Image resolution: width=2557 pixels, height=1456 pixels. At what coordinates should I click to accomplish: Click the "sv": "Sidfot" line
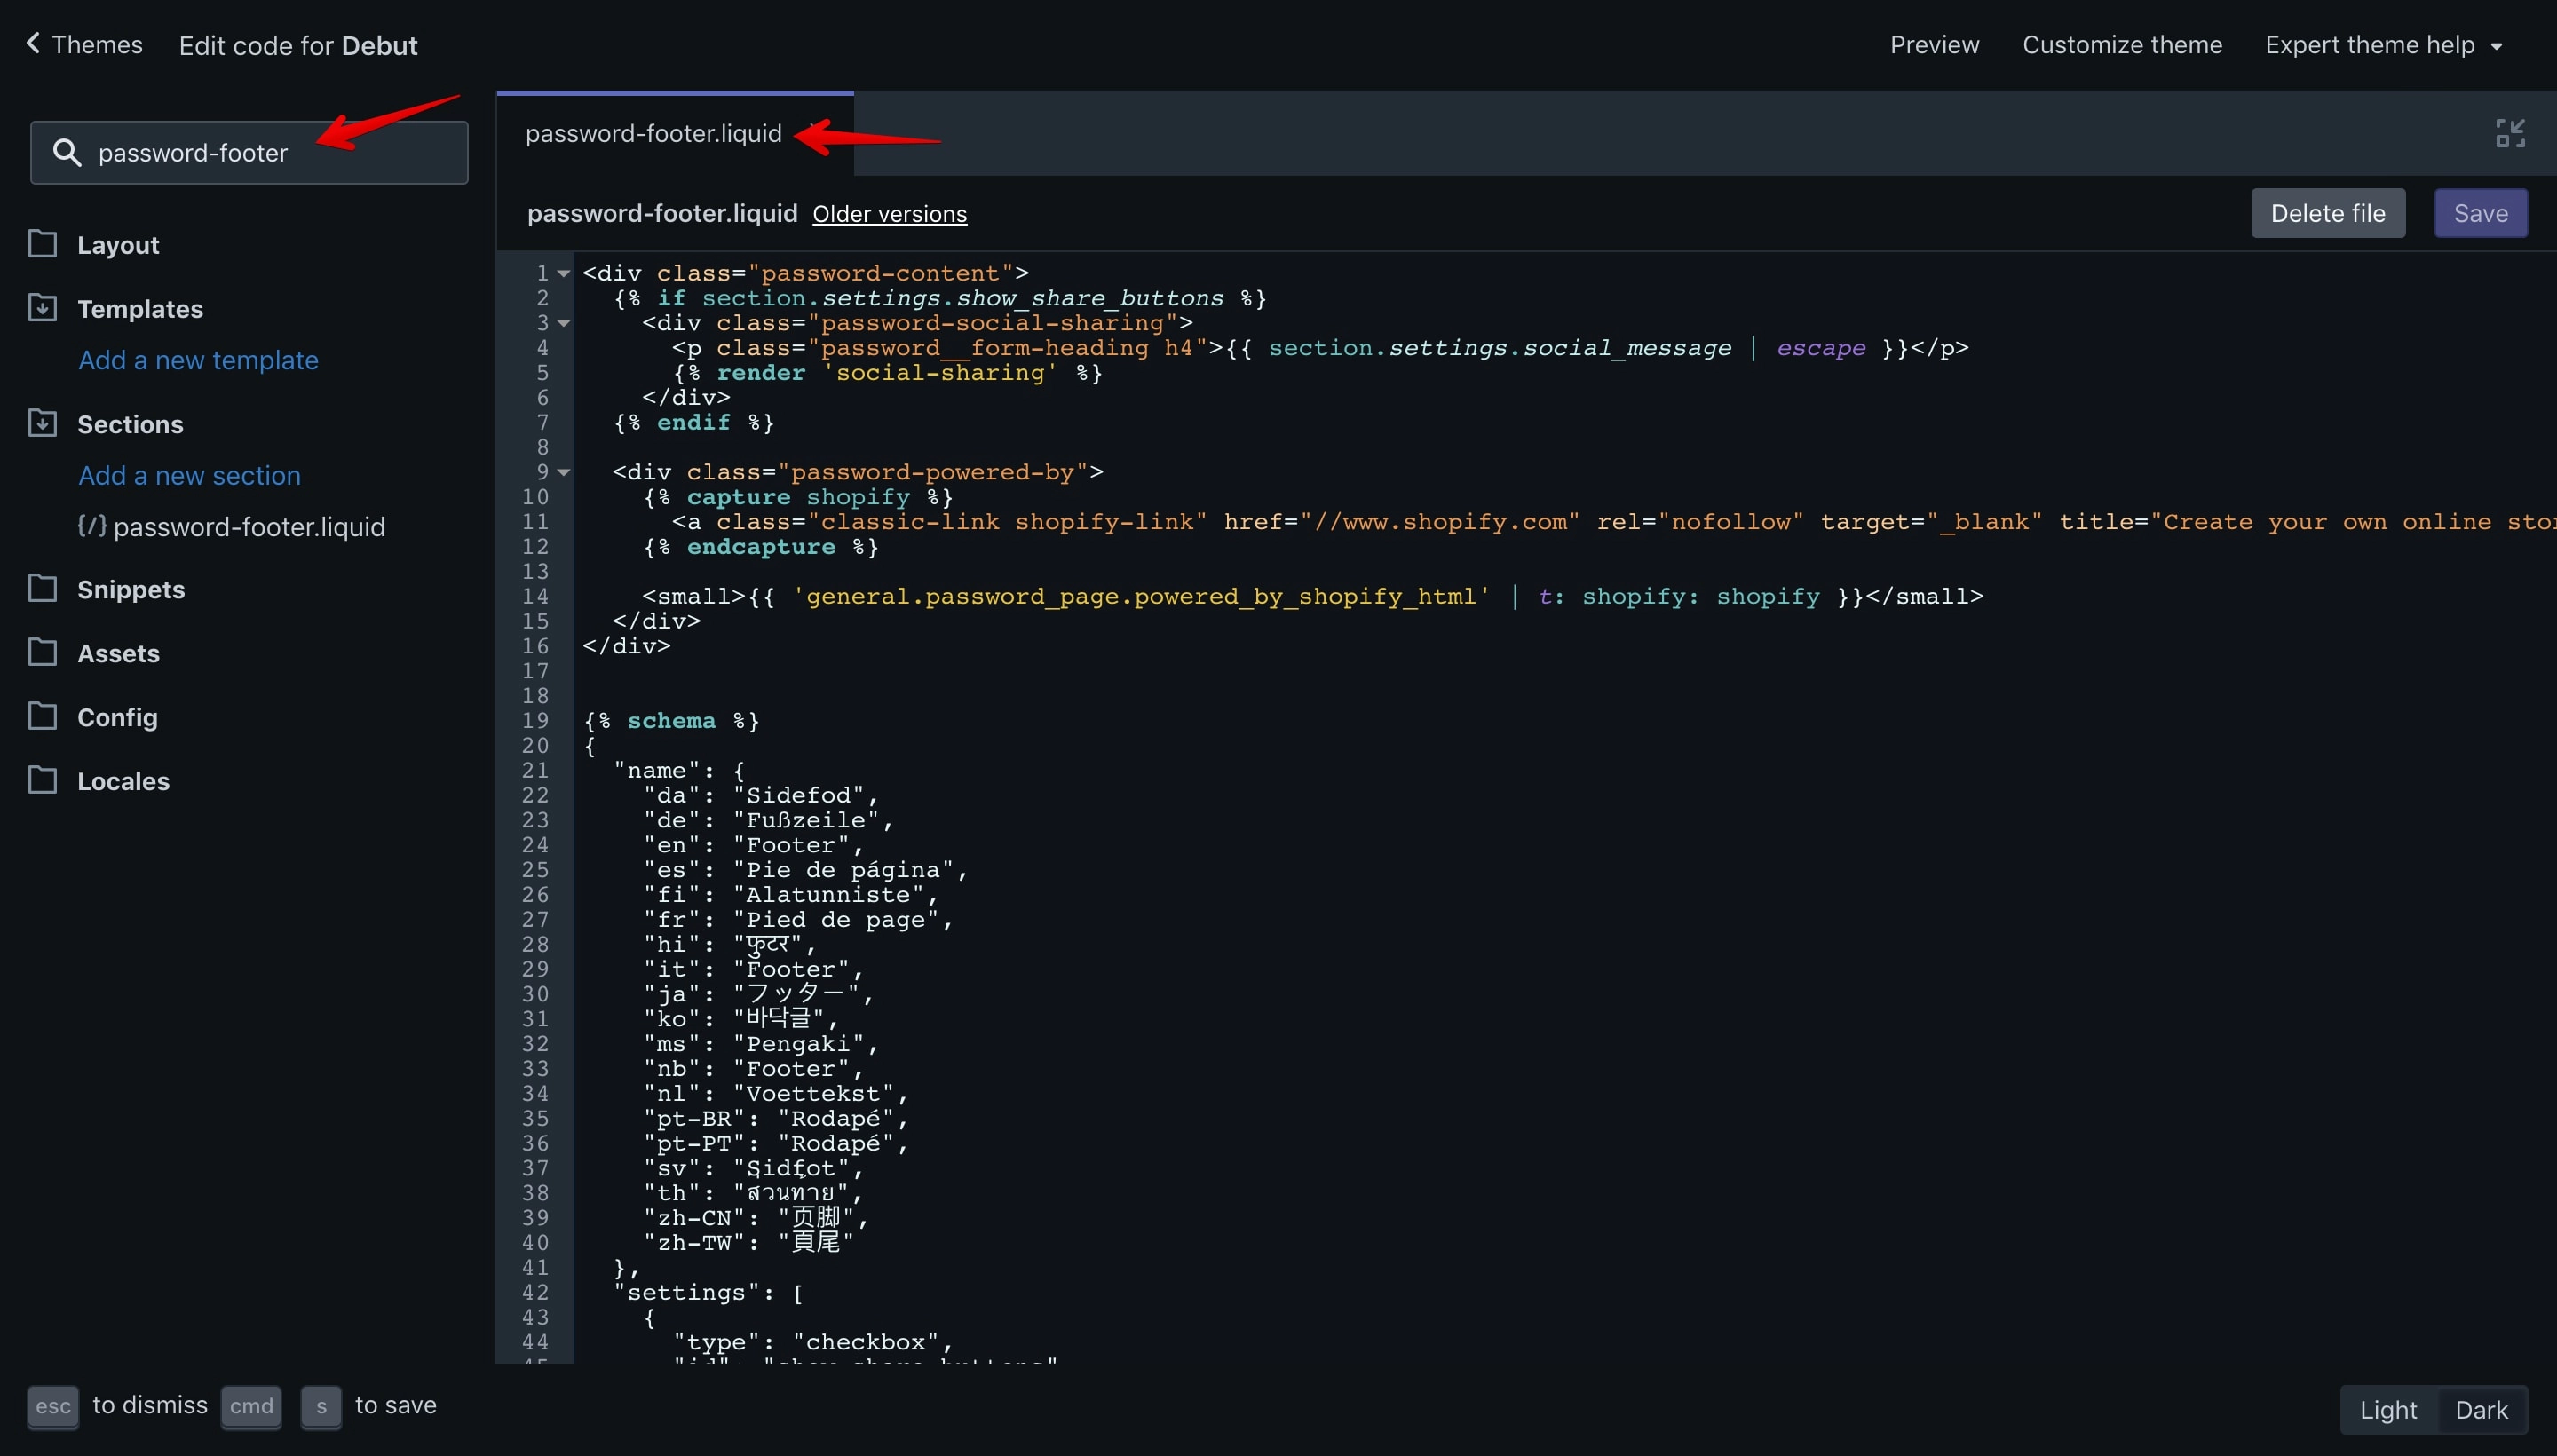tap(753, 1168)
